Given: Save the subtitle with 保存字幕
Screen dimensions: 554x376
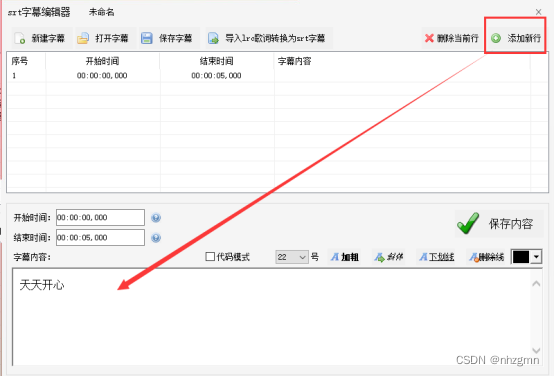Looking at the screenshot, I should tap(168, 38).
